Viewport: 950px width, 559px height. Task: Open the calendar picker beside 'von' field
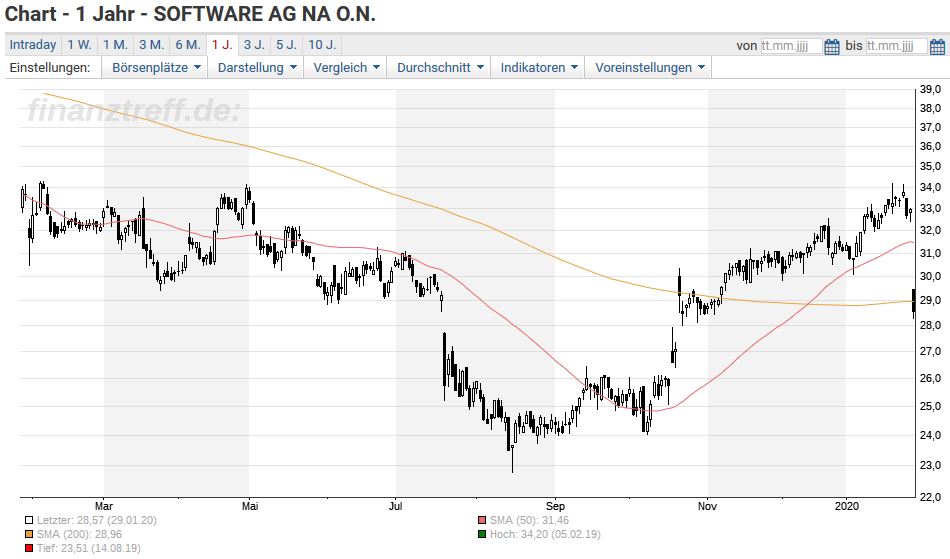(832, 46)
